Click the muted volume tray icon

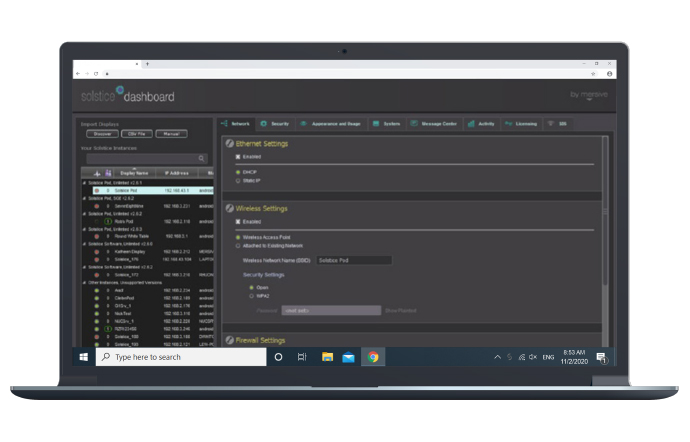pyautogui.click(x=533, y=357)
